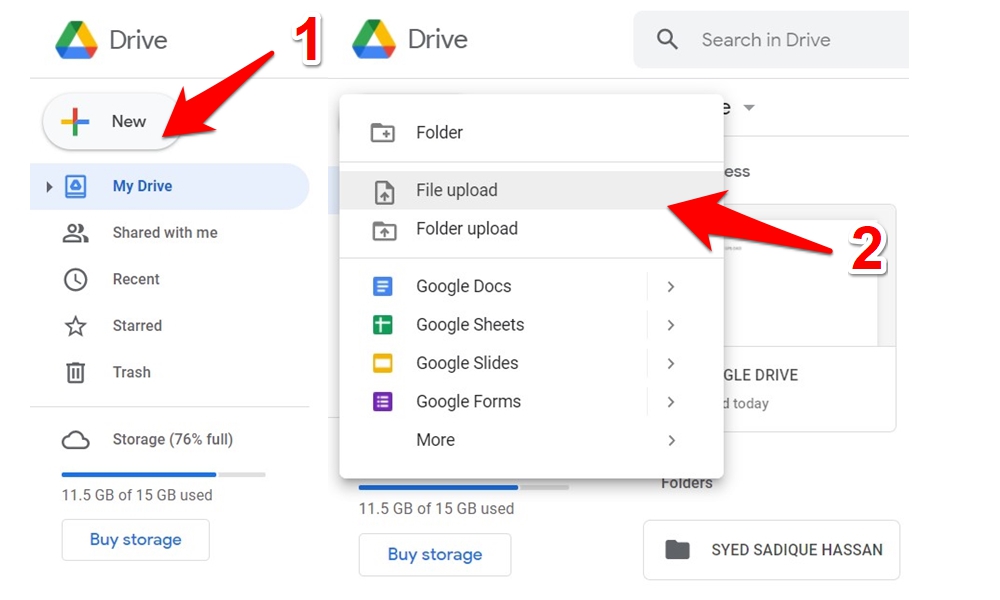
Task: Click the Google Sheets icon
Action: pos(383,325)
